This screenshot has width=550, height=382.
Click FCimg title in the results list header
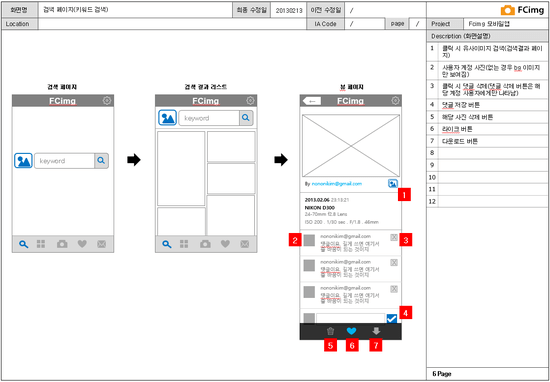[206, 101]
